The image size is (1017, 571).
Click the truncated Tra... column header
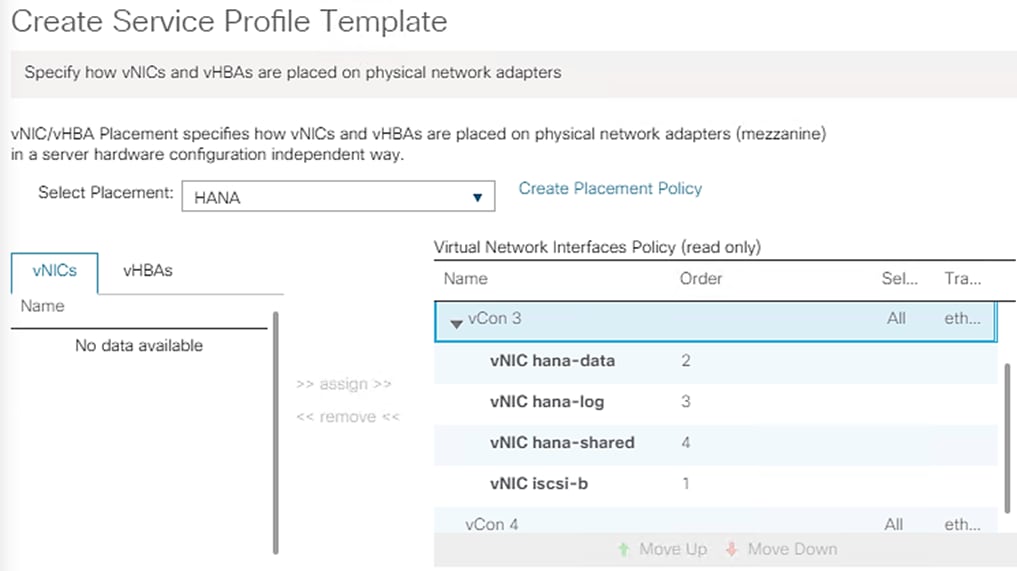[962, 278]
